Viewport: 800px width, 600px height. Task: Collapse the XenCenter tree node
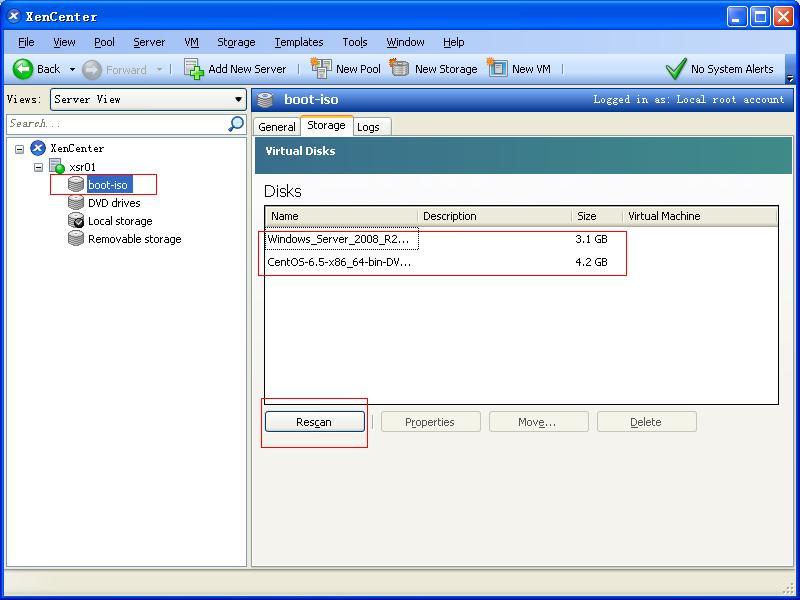19,149
